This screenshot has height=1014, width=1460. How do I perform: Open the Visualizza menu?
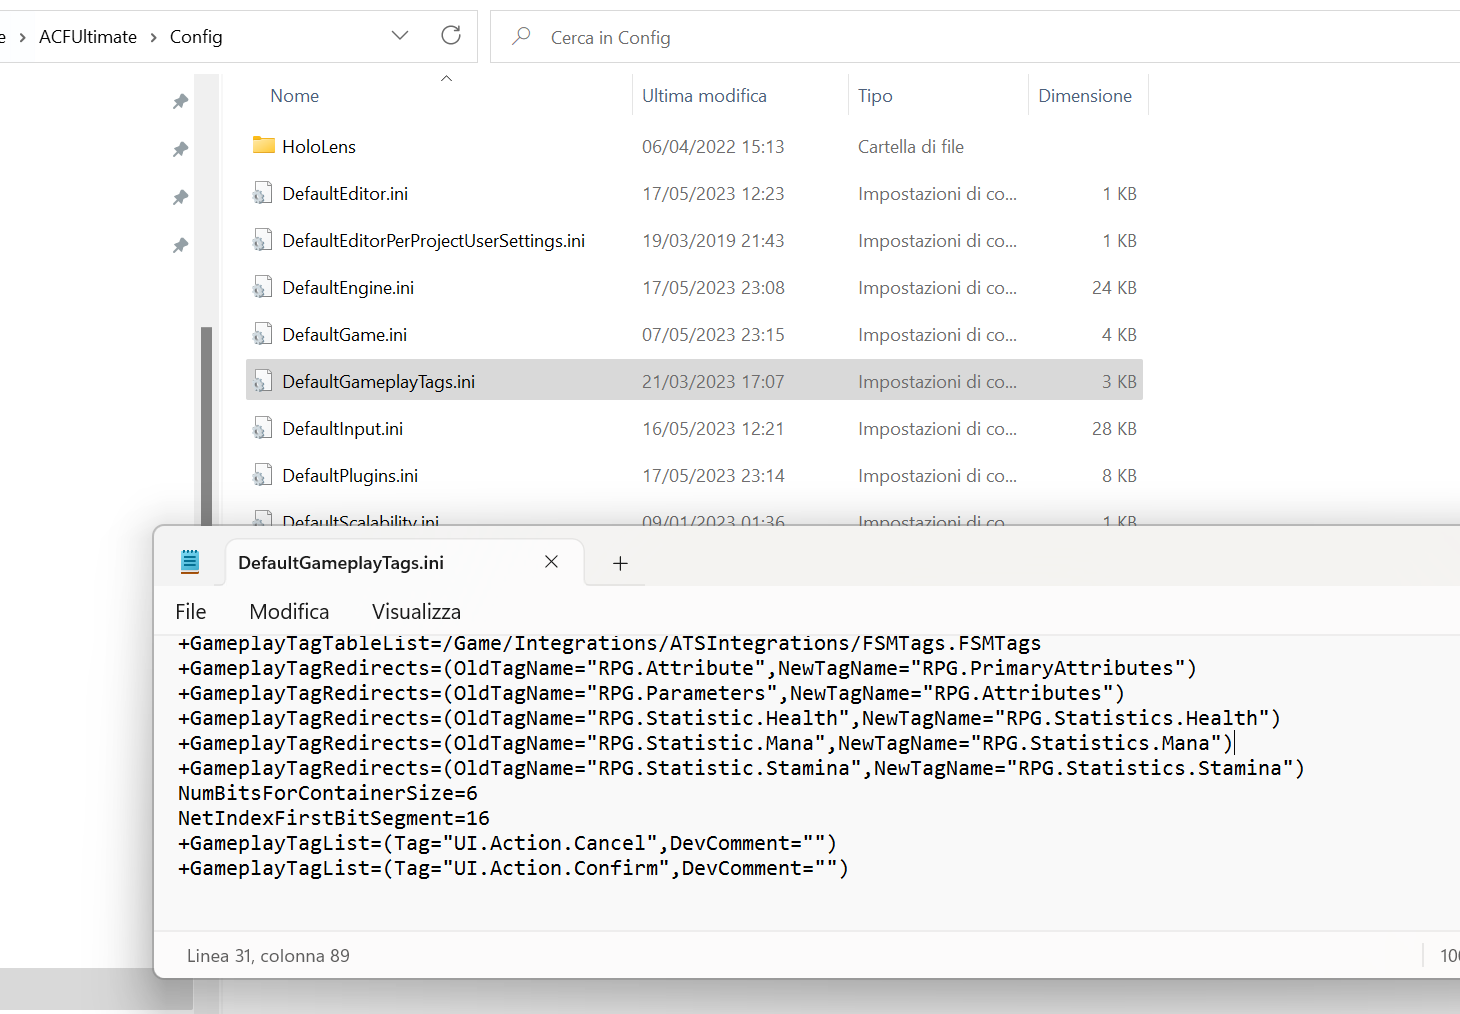(x=416, y=612)
